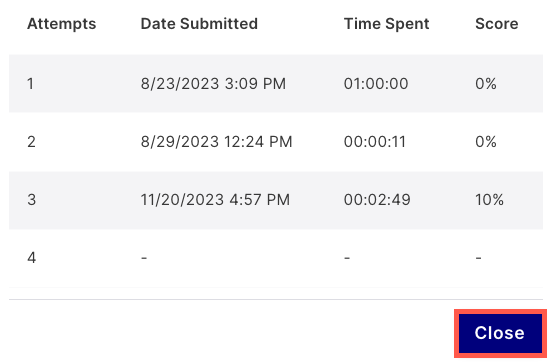Click the 0% score for attempt 2

coord(486,142)
